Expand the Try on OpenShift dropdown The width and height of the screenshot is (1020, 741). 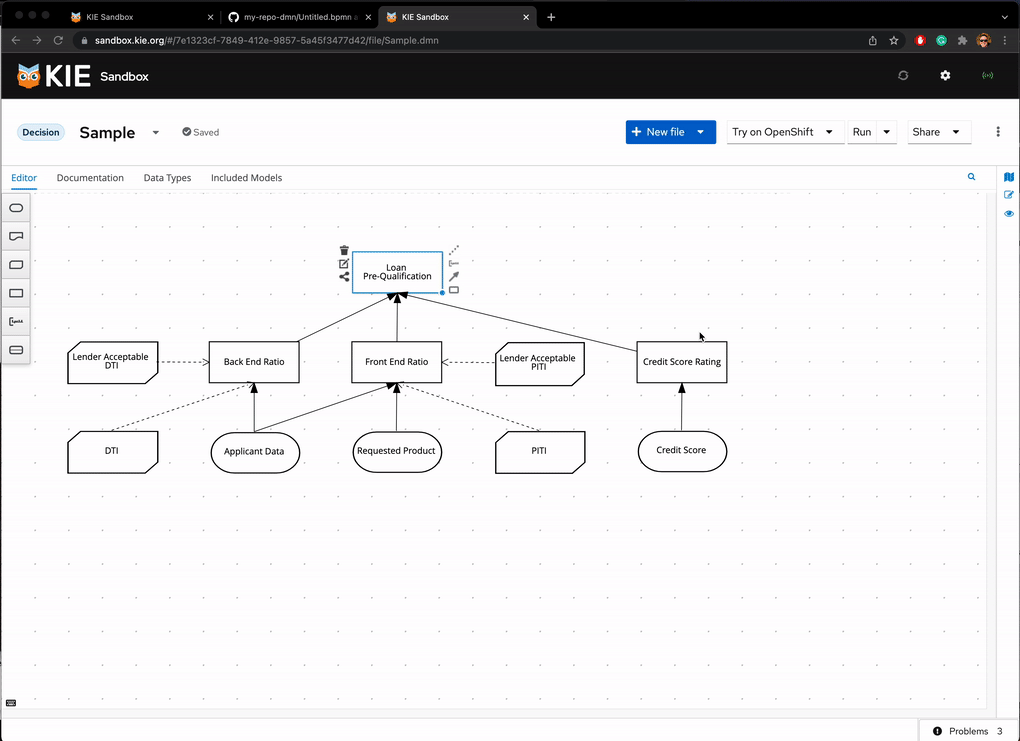coord(828,132)
